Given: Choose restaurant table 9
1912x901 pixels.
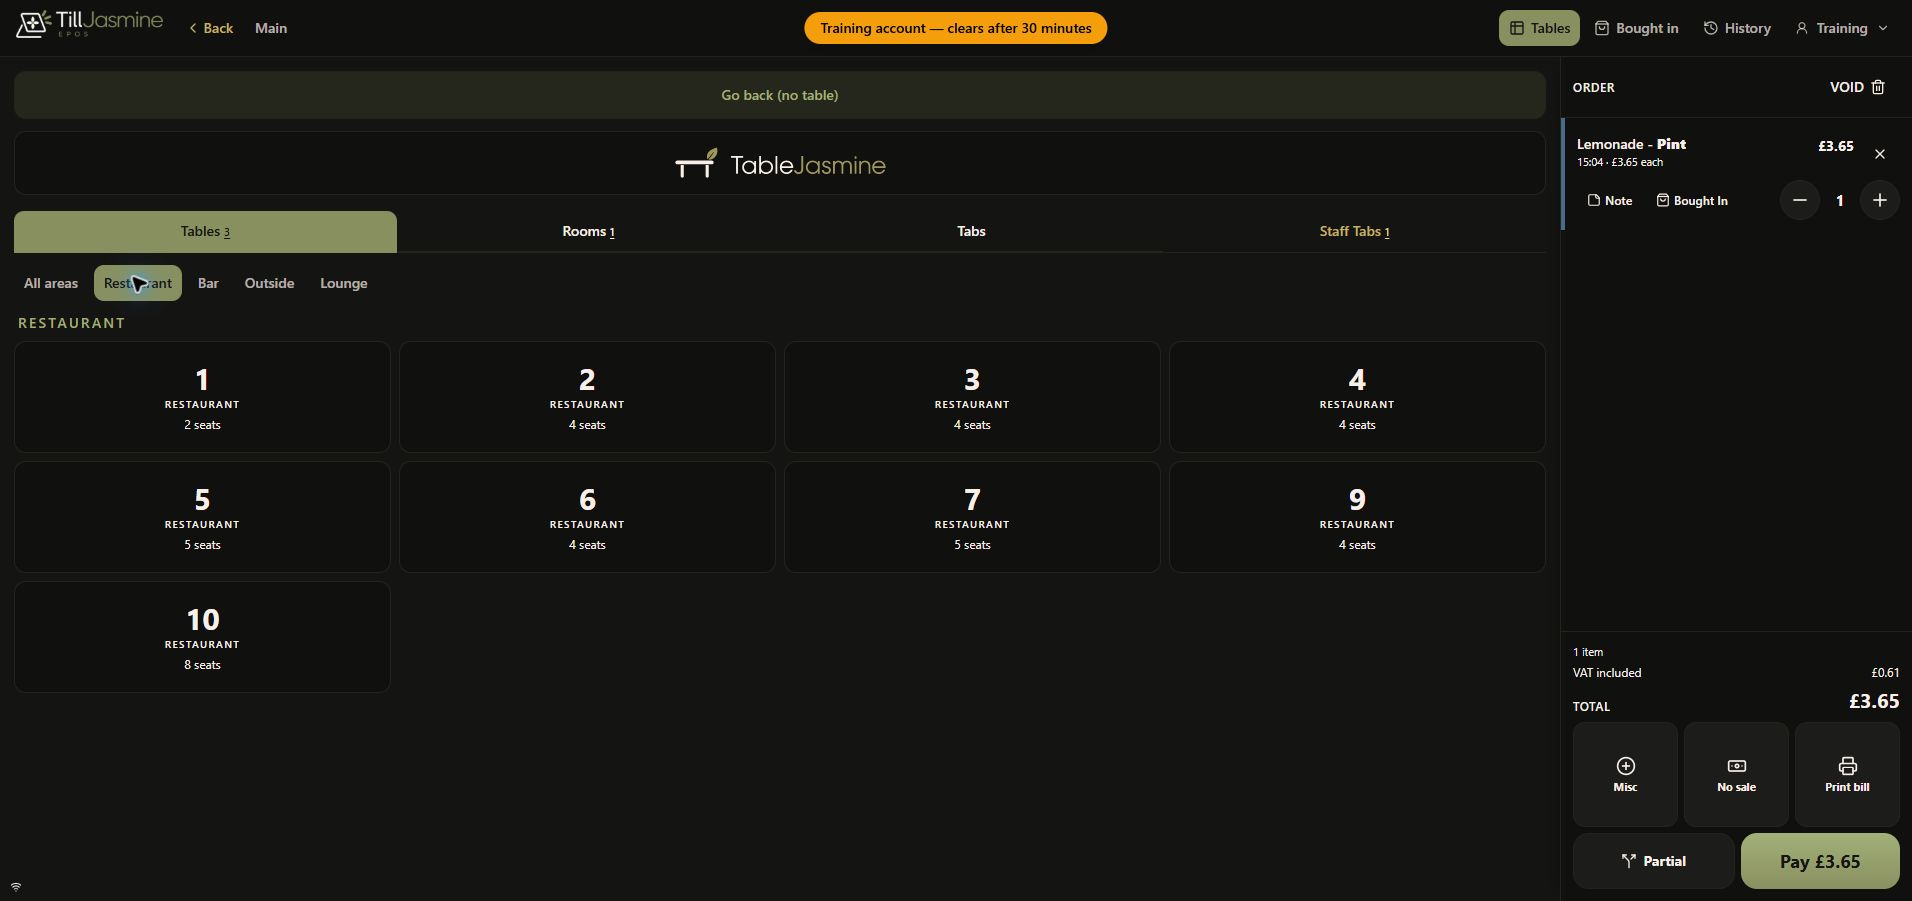Looking at the screenshot, I should click(x=1357, y=517).
